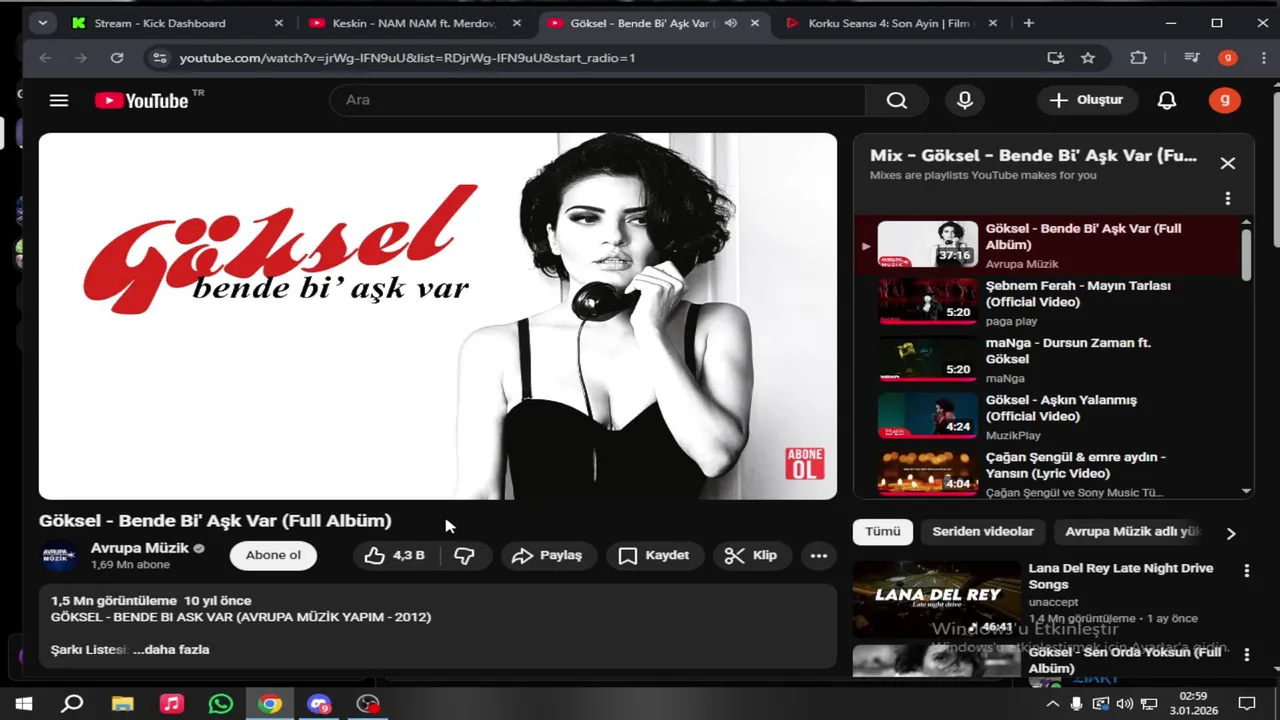Open Windows notification center icon
Image resolution: width=1280 pixels, height=720 pixels.
pyautogui.click(x=1247, y=704)
